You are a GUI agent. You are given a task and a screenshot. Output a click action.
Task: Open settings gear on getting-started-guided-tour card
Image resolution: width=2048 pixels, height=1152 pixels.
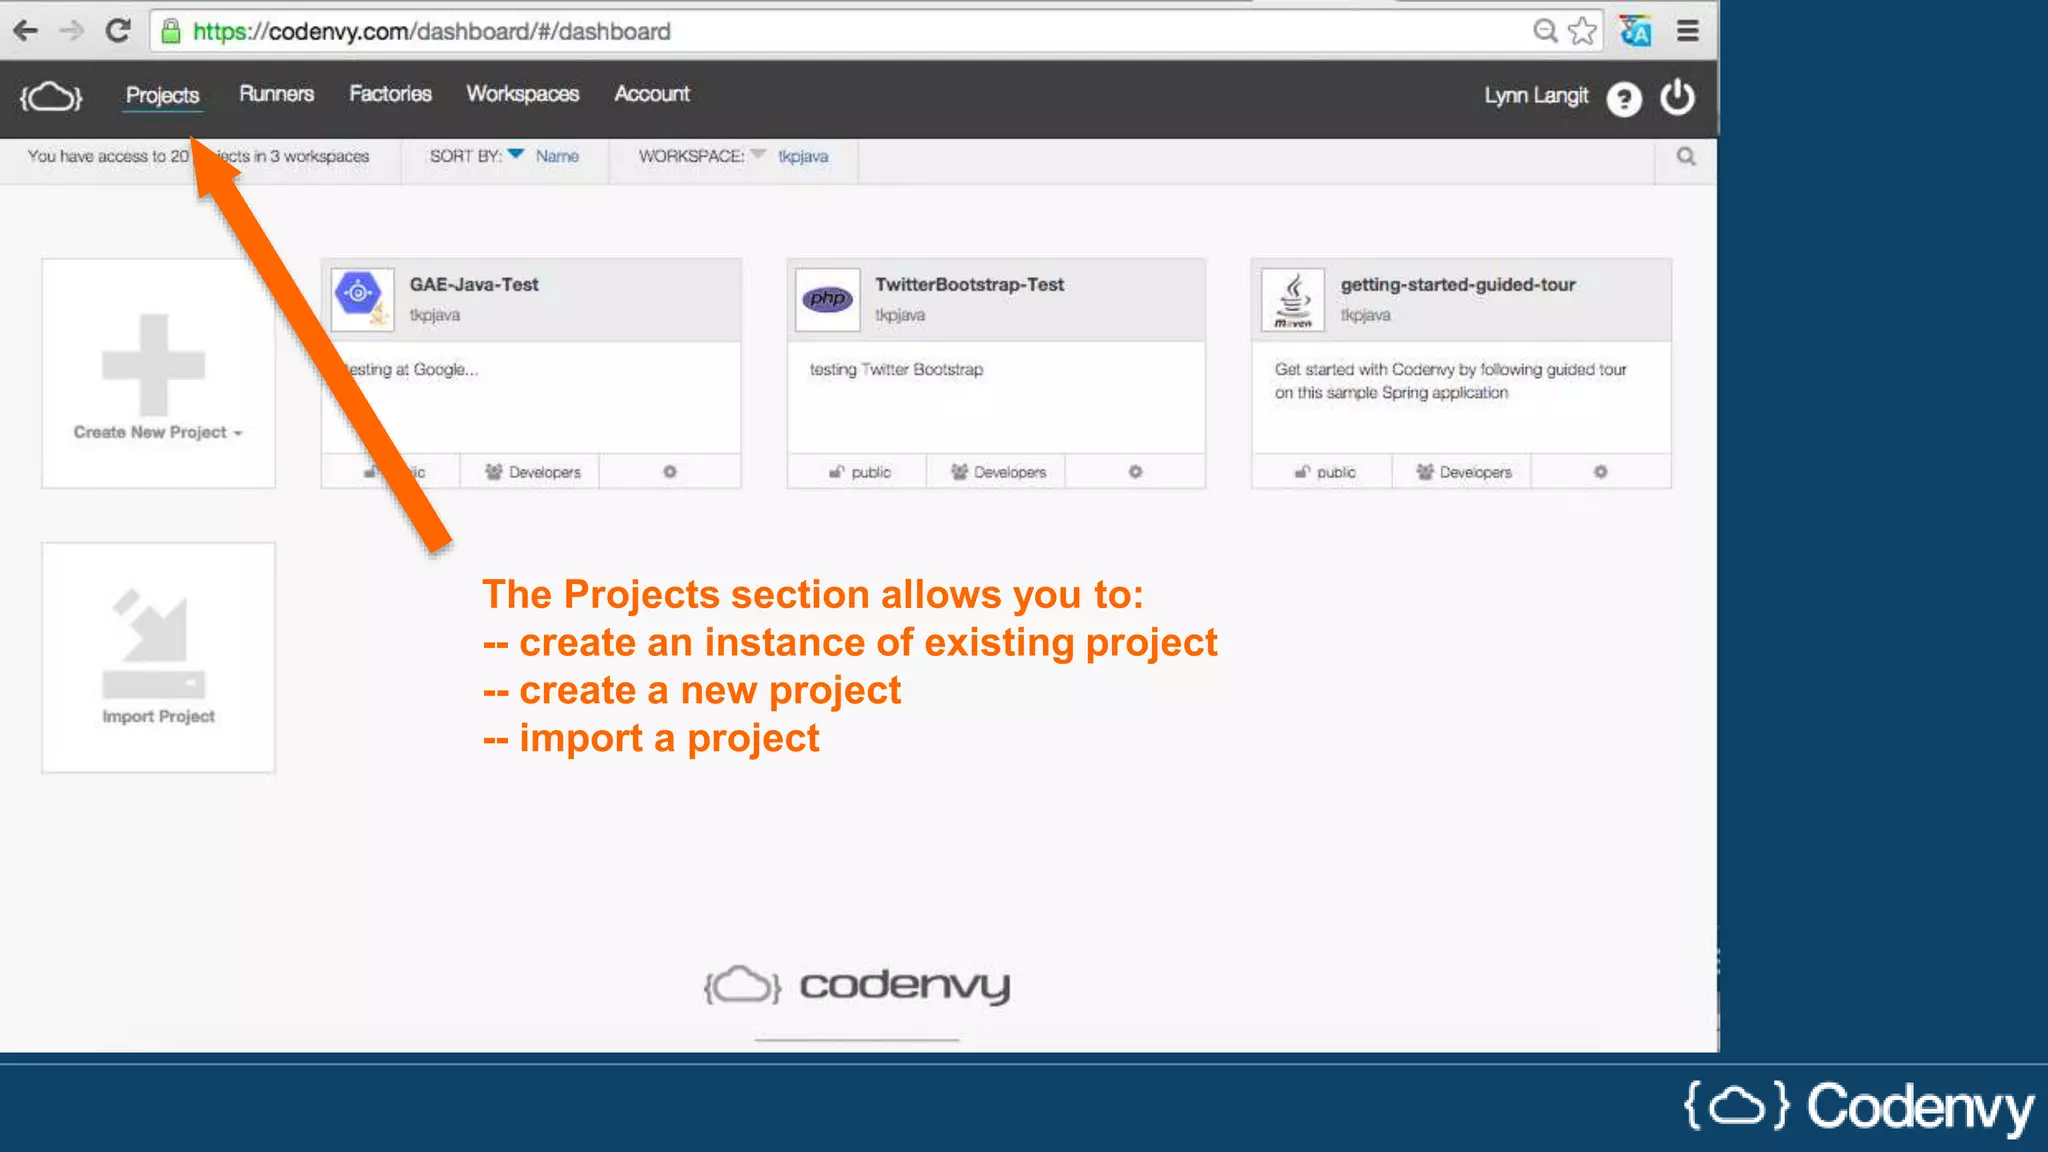coord(1601,472)
